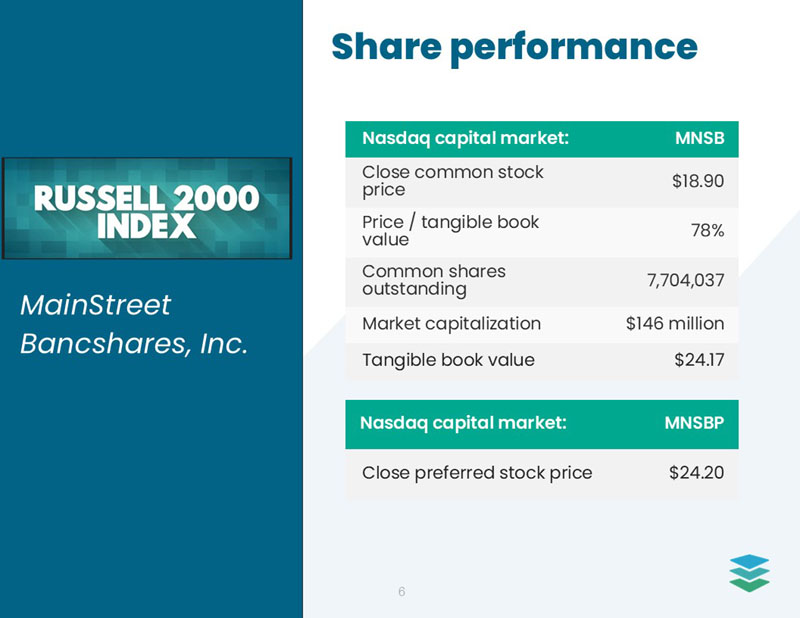The image size is (800, 618).
Task: Select the $146 million value
Action: coord(675,324)
